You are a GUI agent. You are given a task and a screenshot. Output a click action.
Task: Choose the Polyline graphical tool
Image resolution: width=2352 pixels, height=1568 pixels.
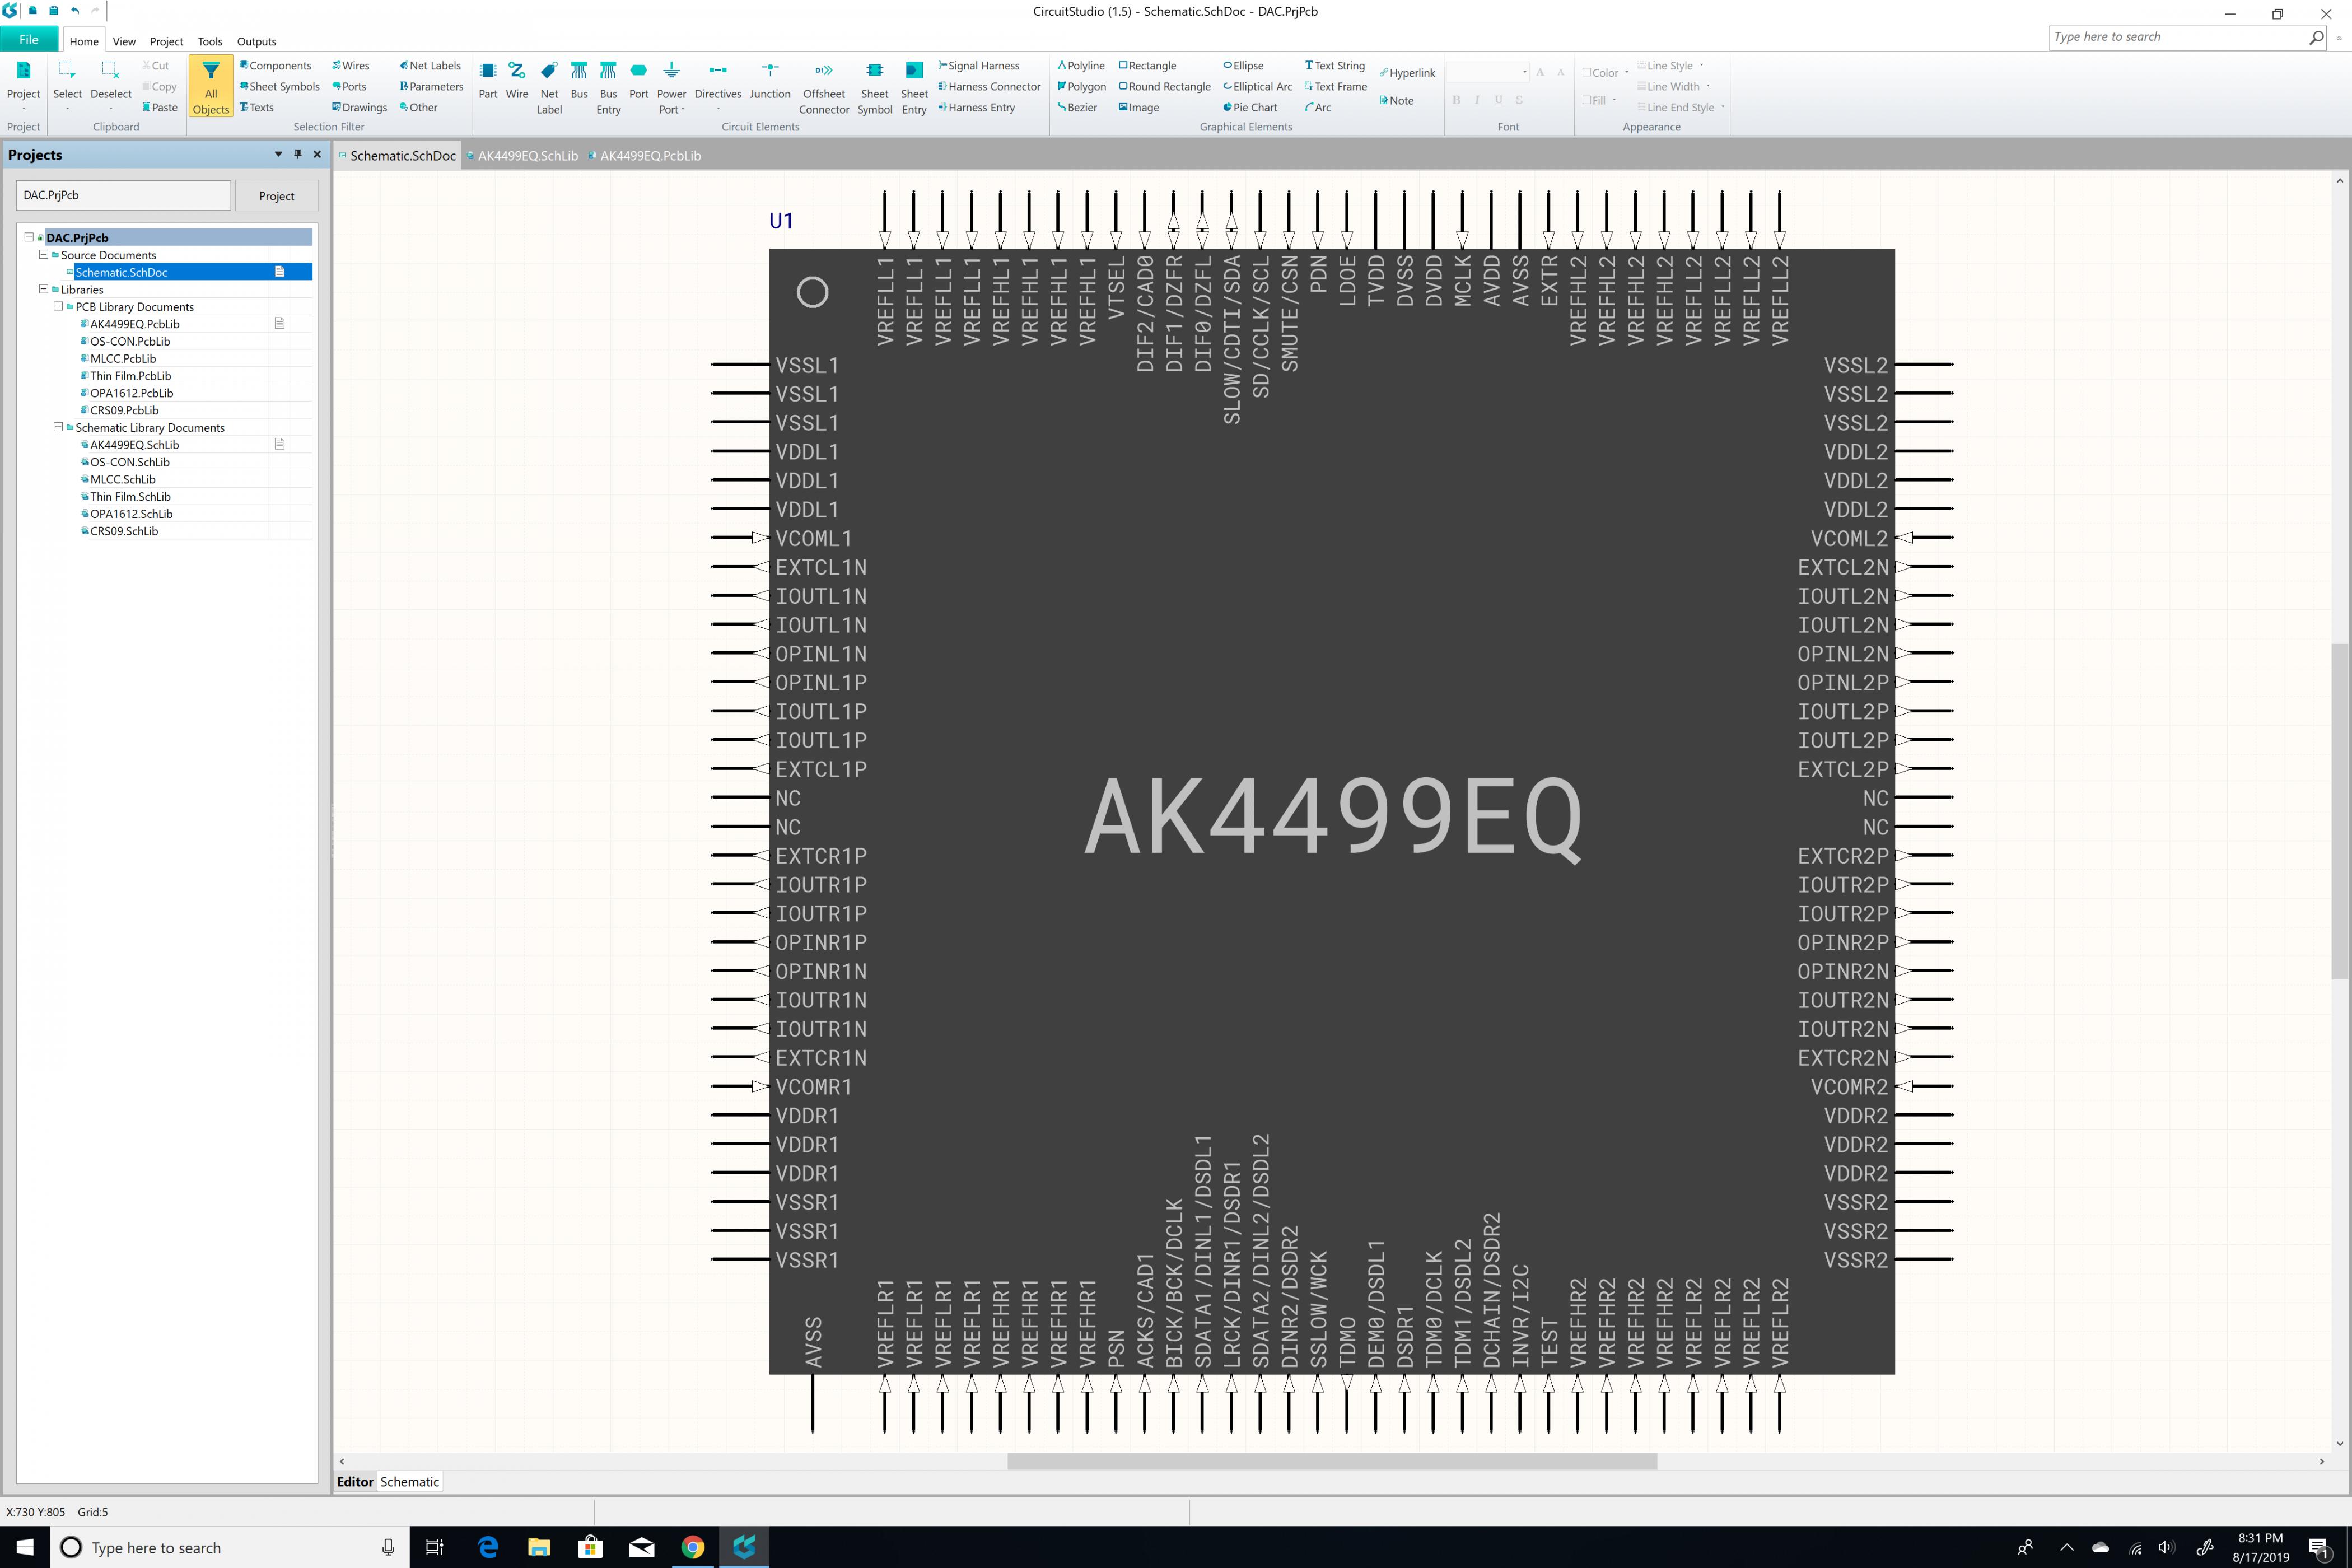point(1080,65)
